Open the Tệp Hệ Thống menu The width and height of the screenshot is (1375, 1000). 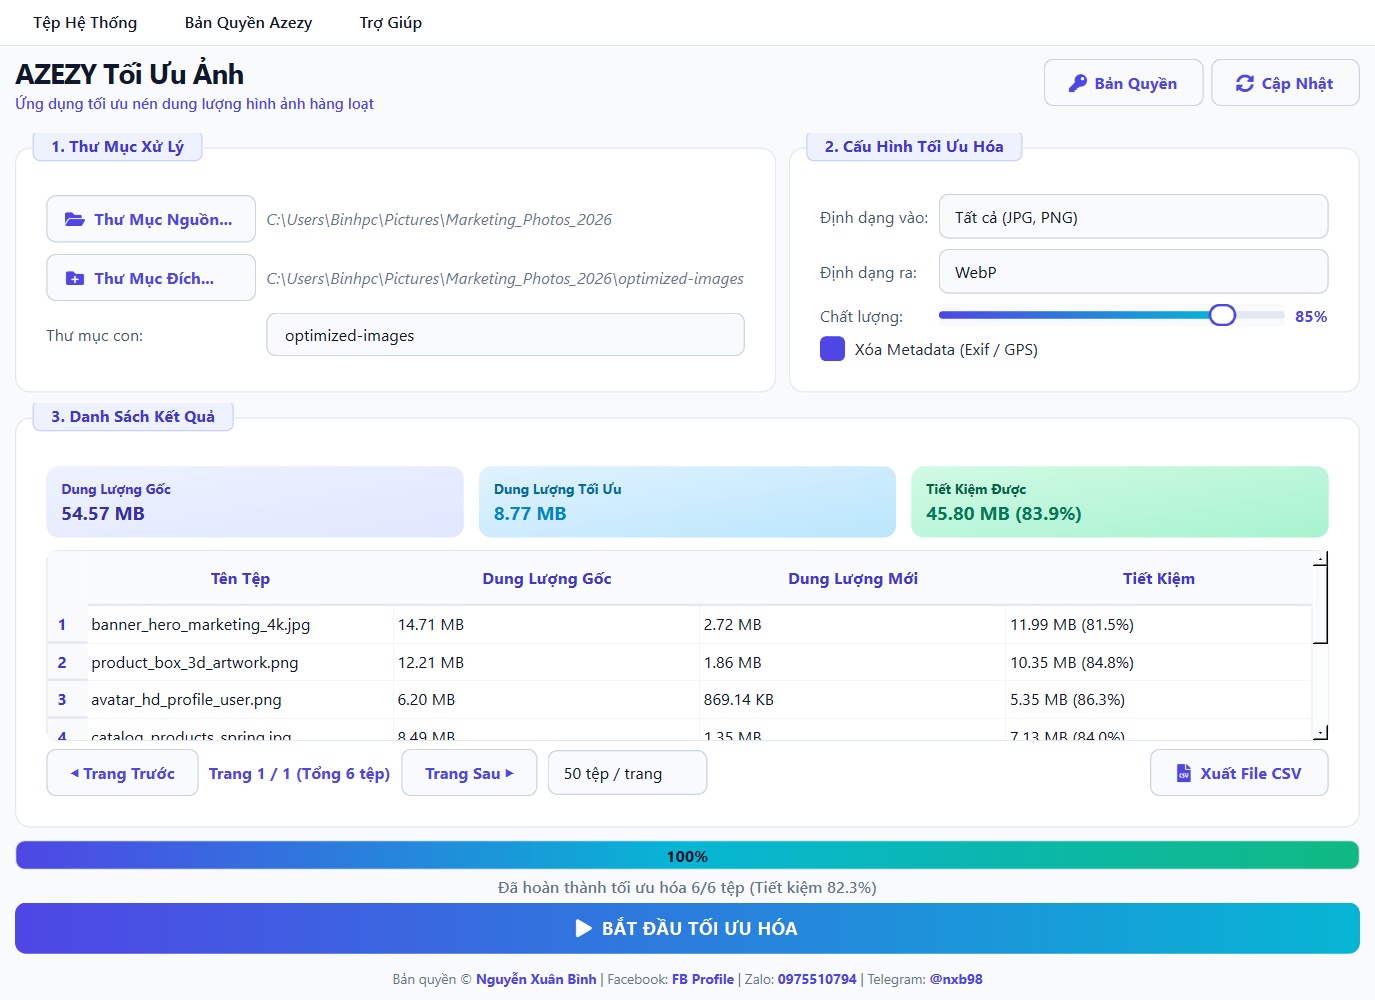tap(85, 22)
